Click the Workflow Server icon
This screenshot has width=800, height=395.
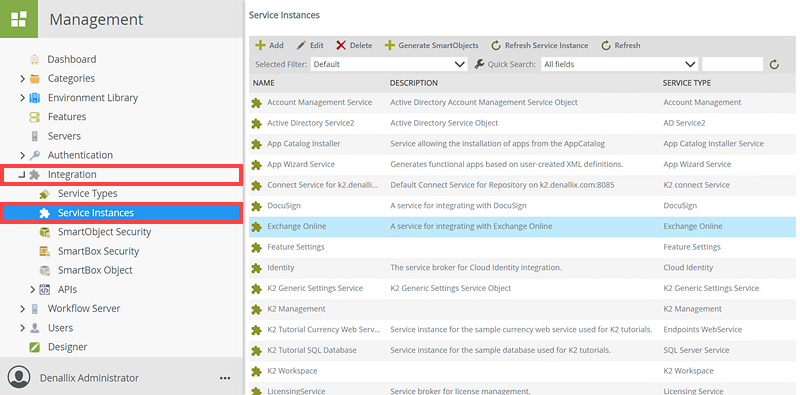pos(35,309)
